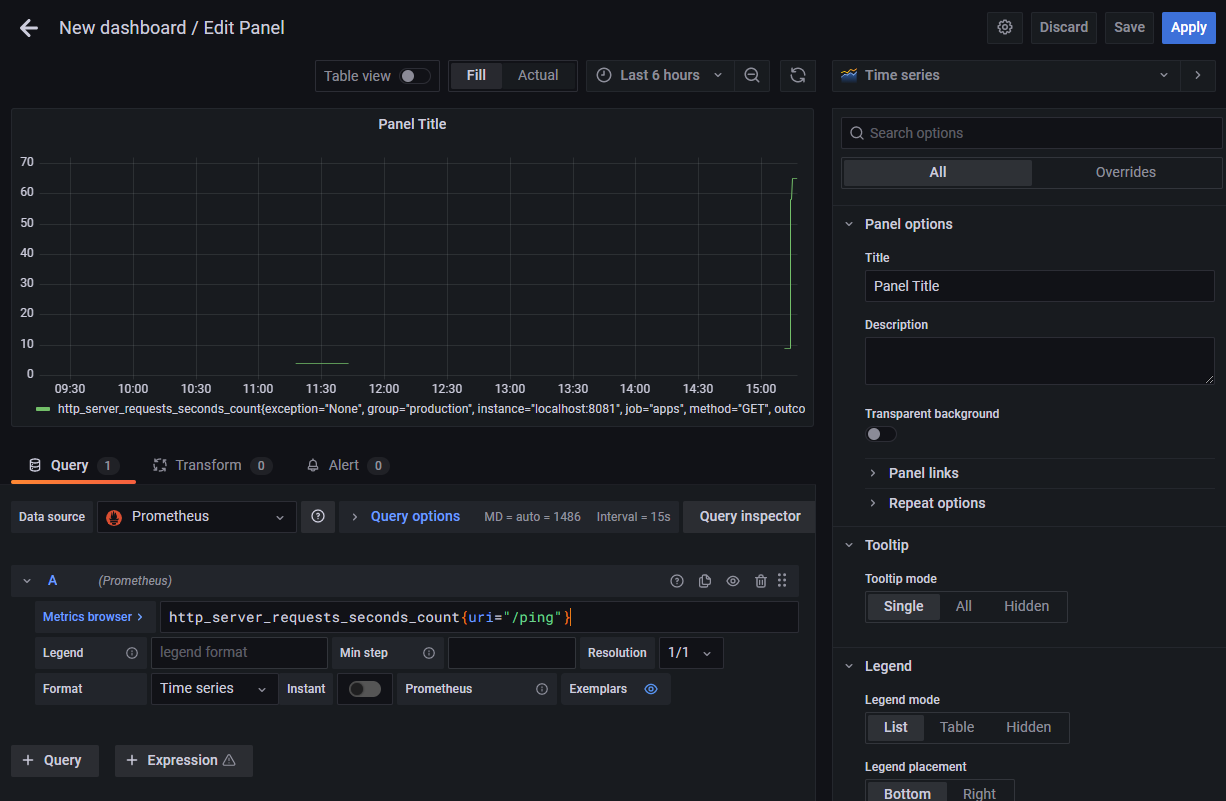Apply the panel changes
Viewport: 1226px width, 801px height.
(x=1188, y=28)
